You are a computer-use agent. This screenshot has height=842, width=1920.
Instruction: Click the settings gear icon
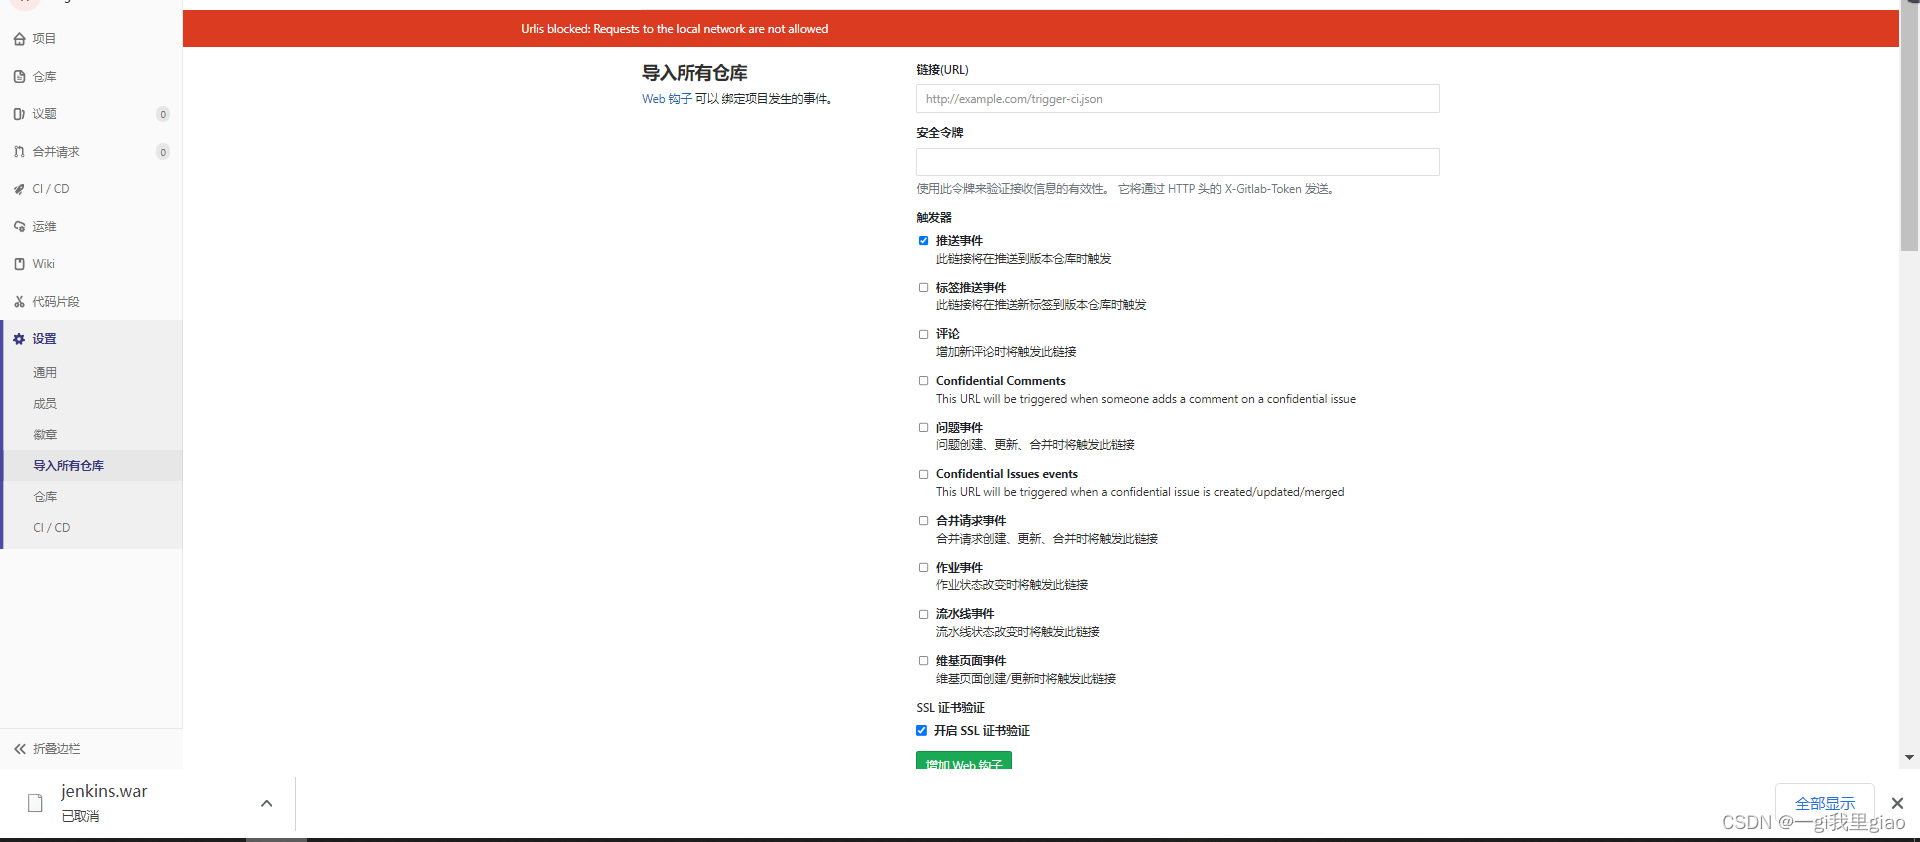[x=19, y=339]
